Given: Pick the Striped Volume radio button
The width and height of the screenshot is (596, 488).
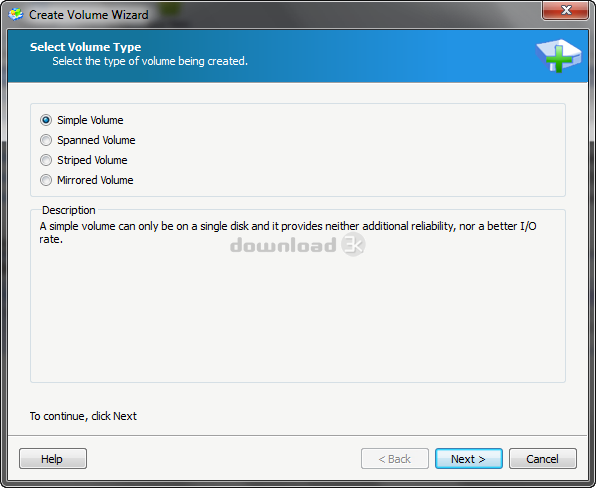Looking at the screenshot, I should pyautogui.click(x=46, y=160).
